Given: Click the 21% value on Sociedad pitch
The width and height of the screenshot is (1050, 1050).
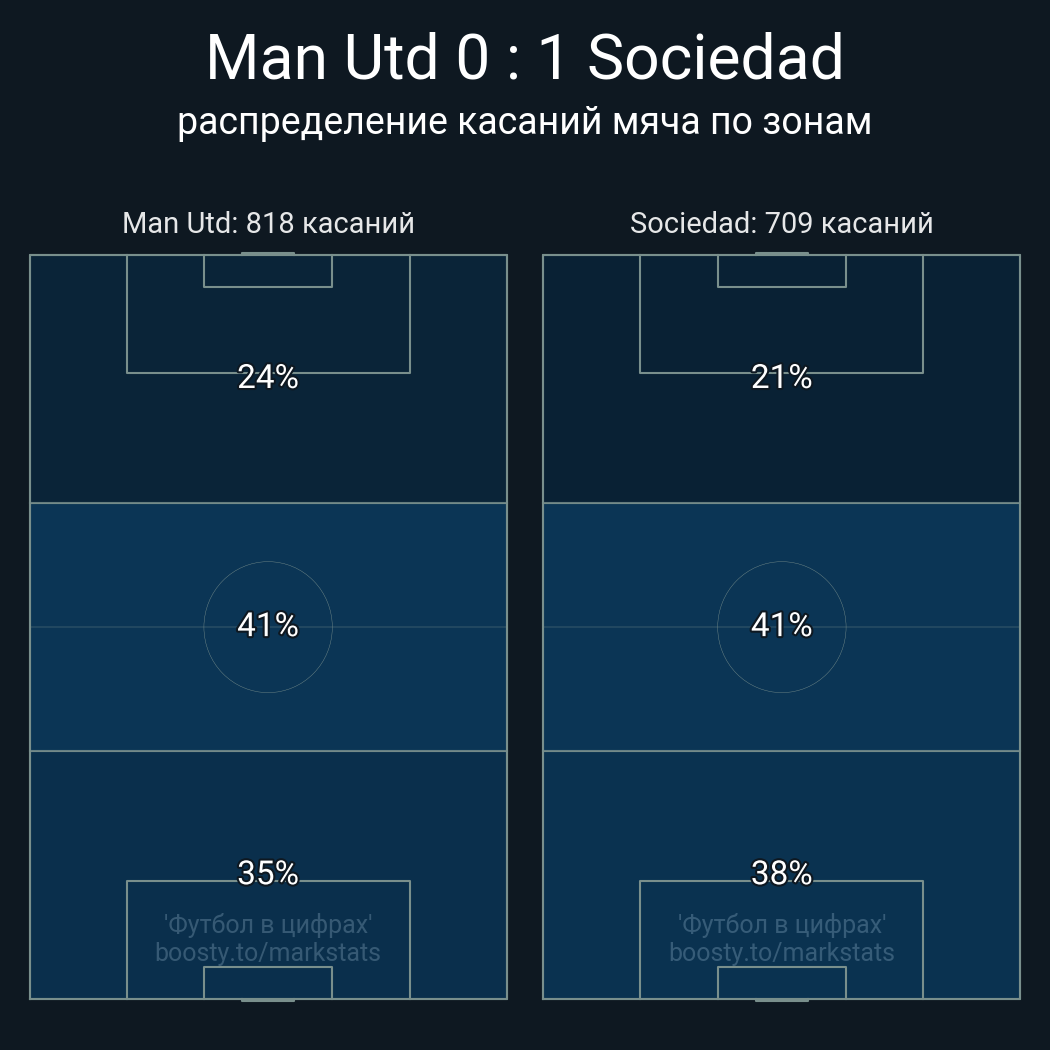Looking at the screenshot, I should 781,377.
